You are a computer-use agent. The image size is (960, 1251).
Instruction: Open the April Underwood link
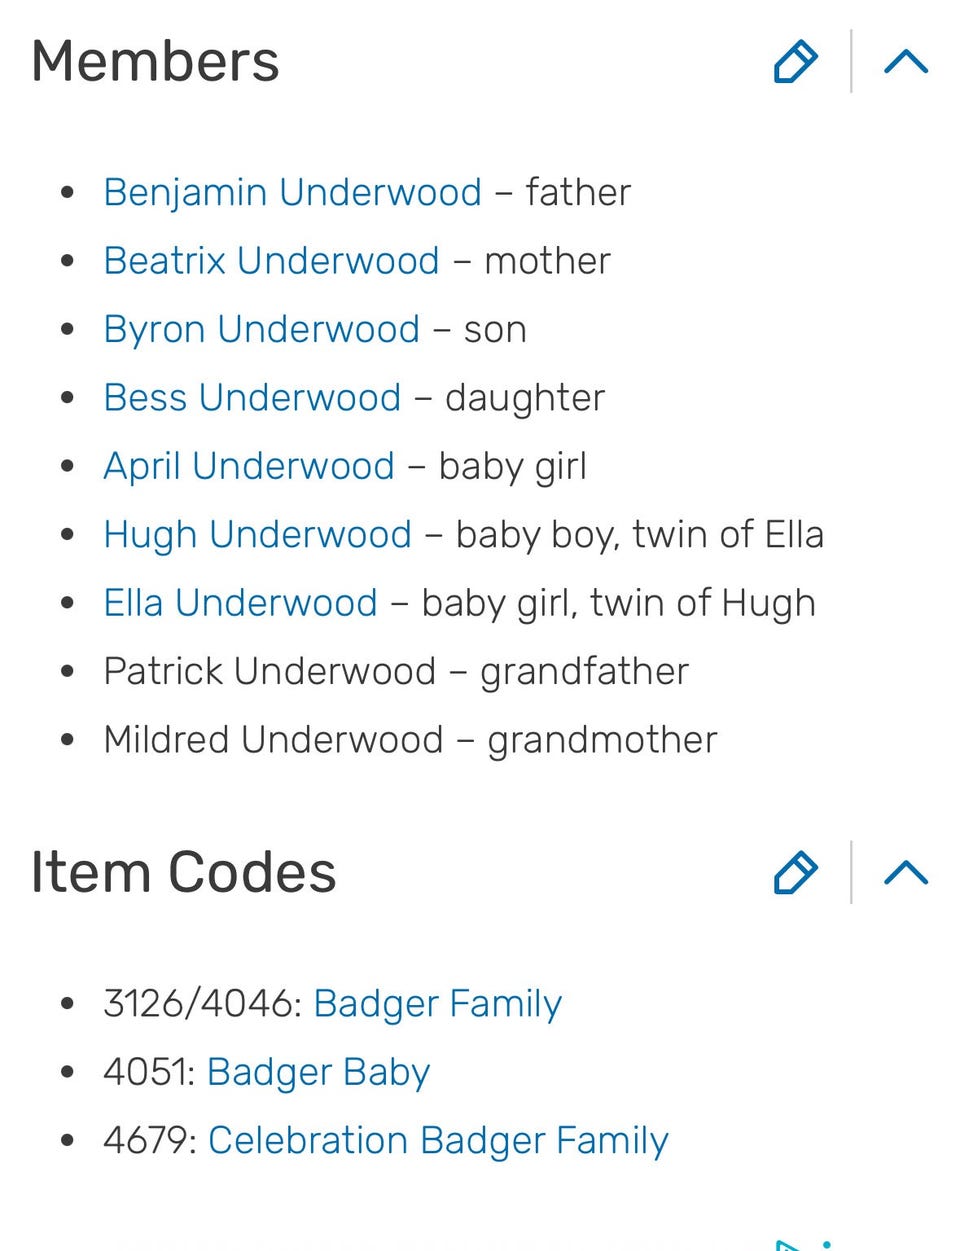pos(249,466)
